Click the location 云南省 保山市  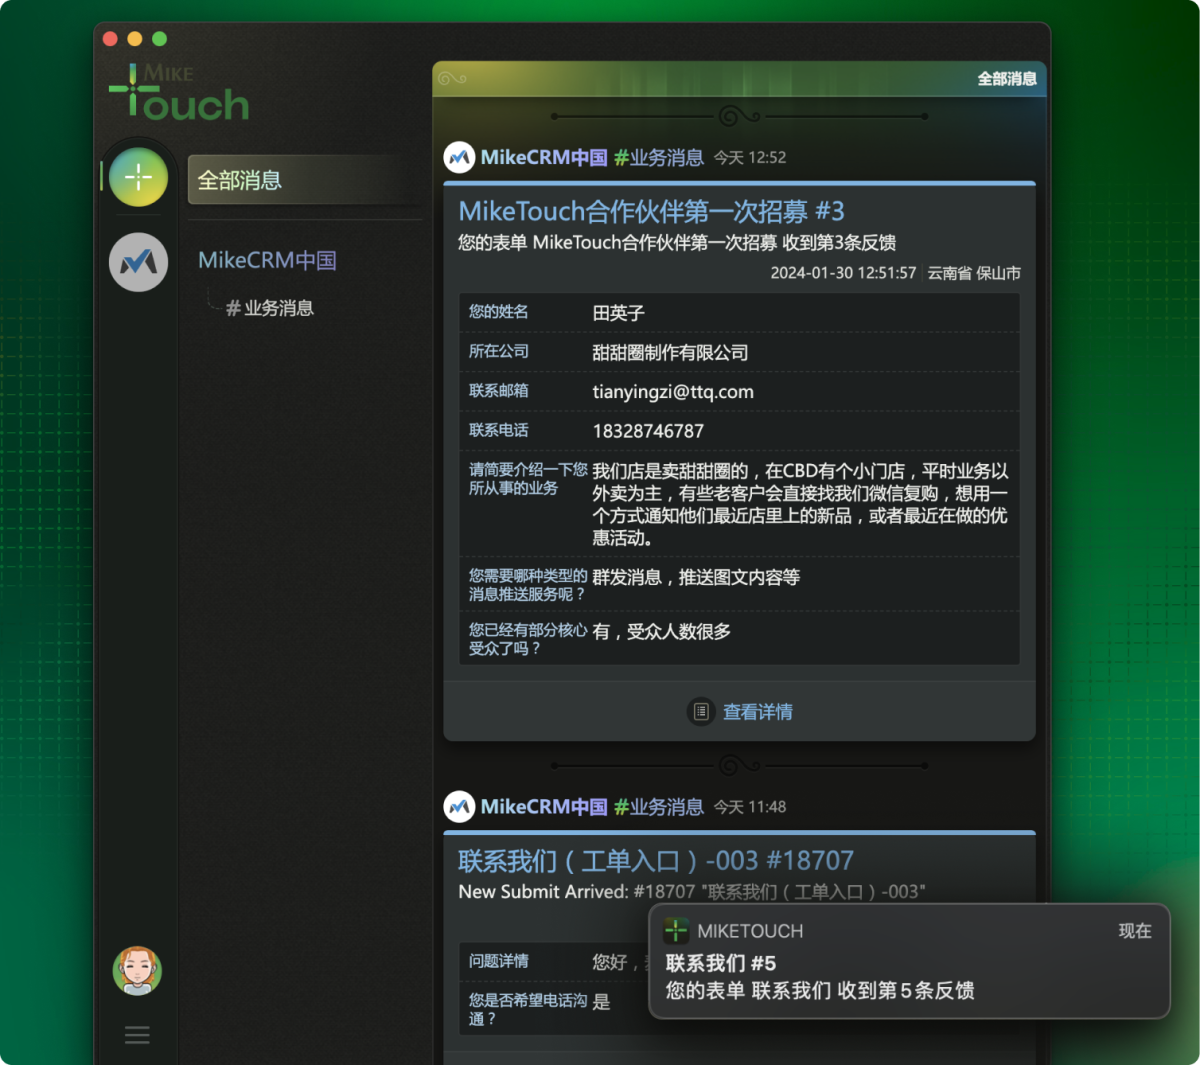click(x=974, y=272)
